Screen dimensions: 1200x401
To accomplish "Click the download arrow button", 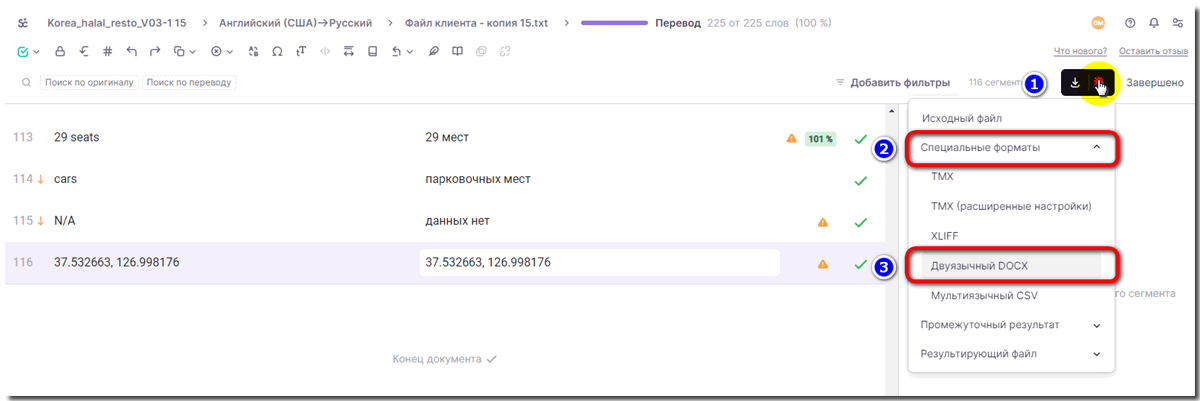I will coord(1075,83).
